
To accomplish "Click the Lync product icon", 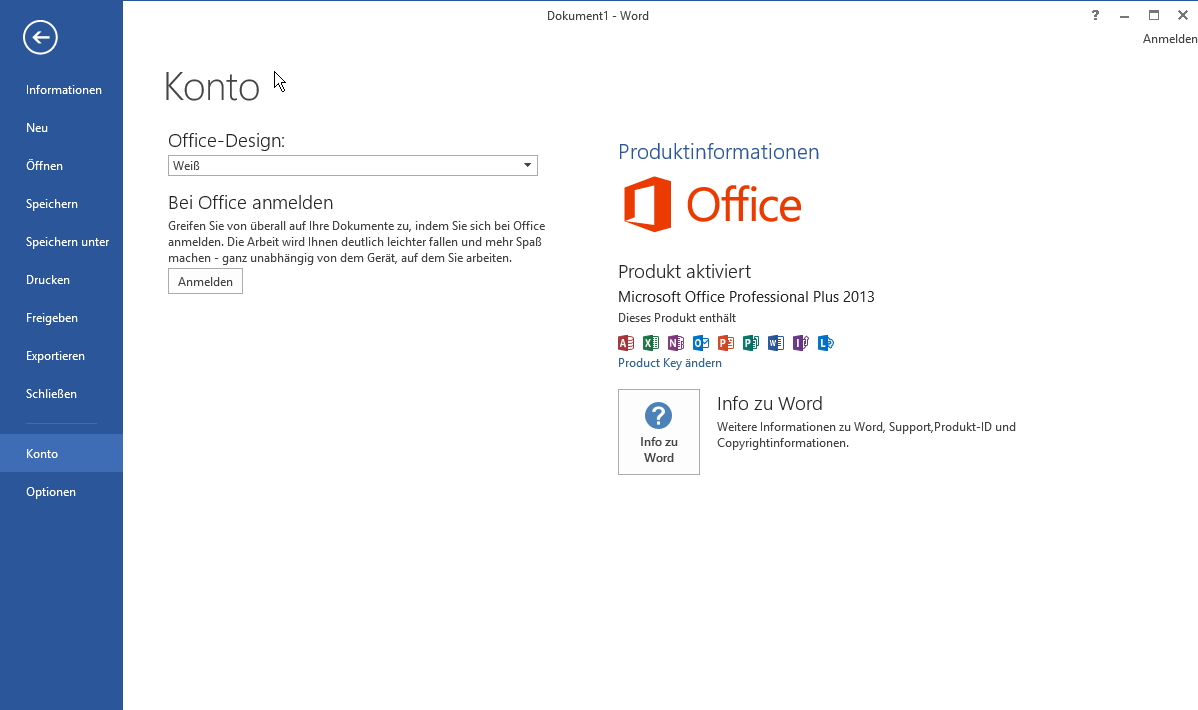I will 826,343.
